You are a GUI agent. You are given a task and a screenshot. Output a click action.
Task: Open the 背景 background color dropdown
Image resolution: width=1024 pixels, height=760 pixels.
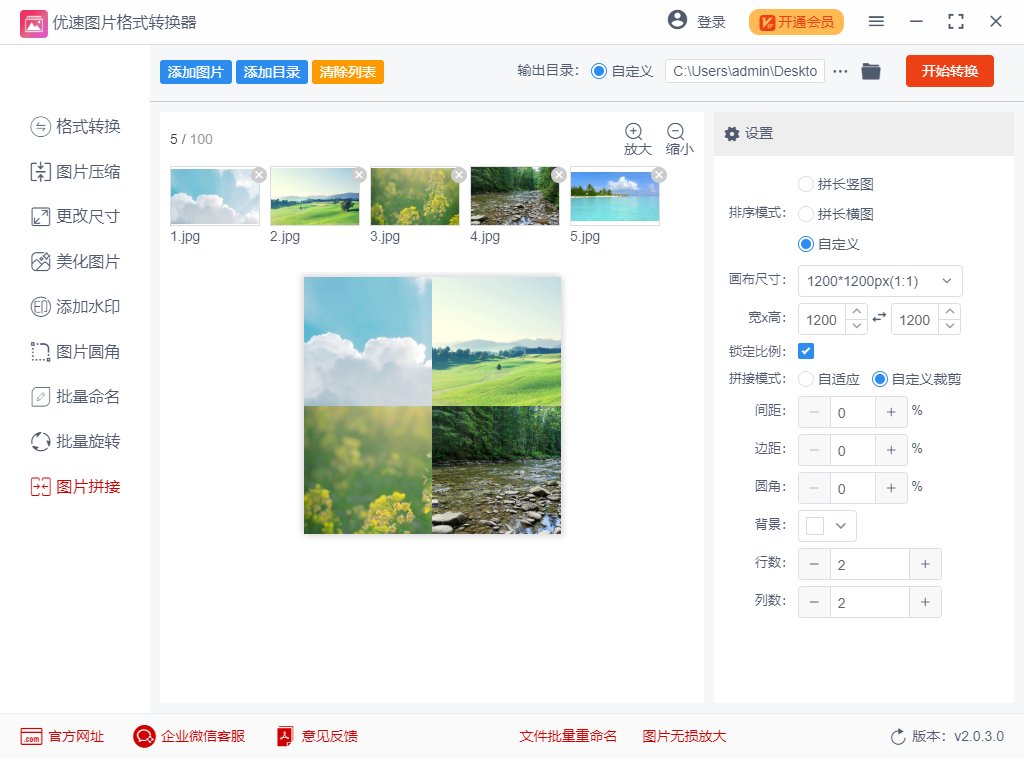tap(840, 526)
